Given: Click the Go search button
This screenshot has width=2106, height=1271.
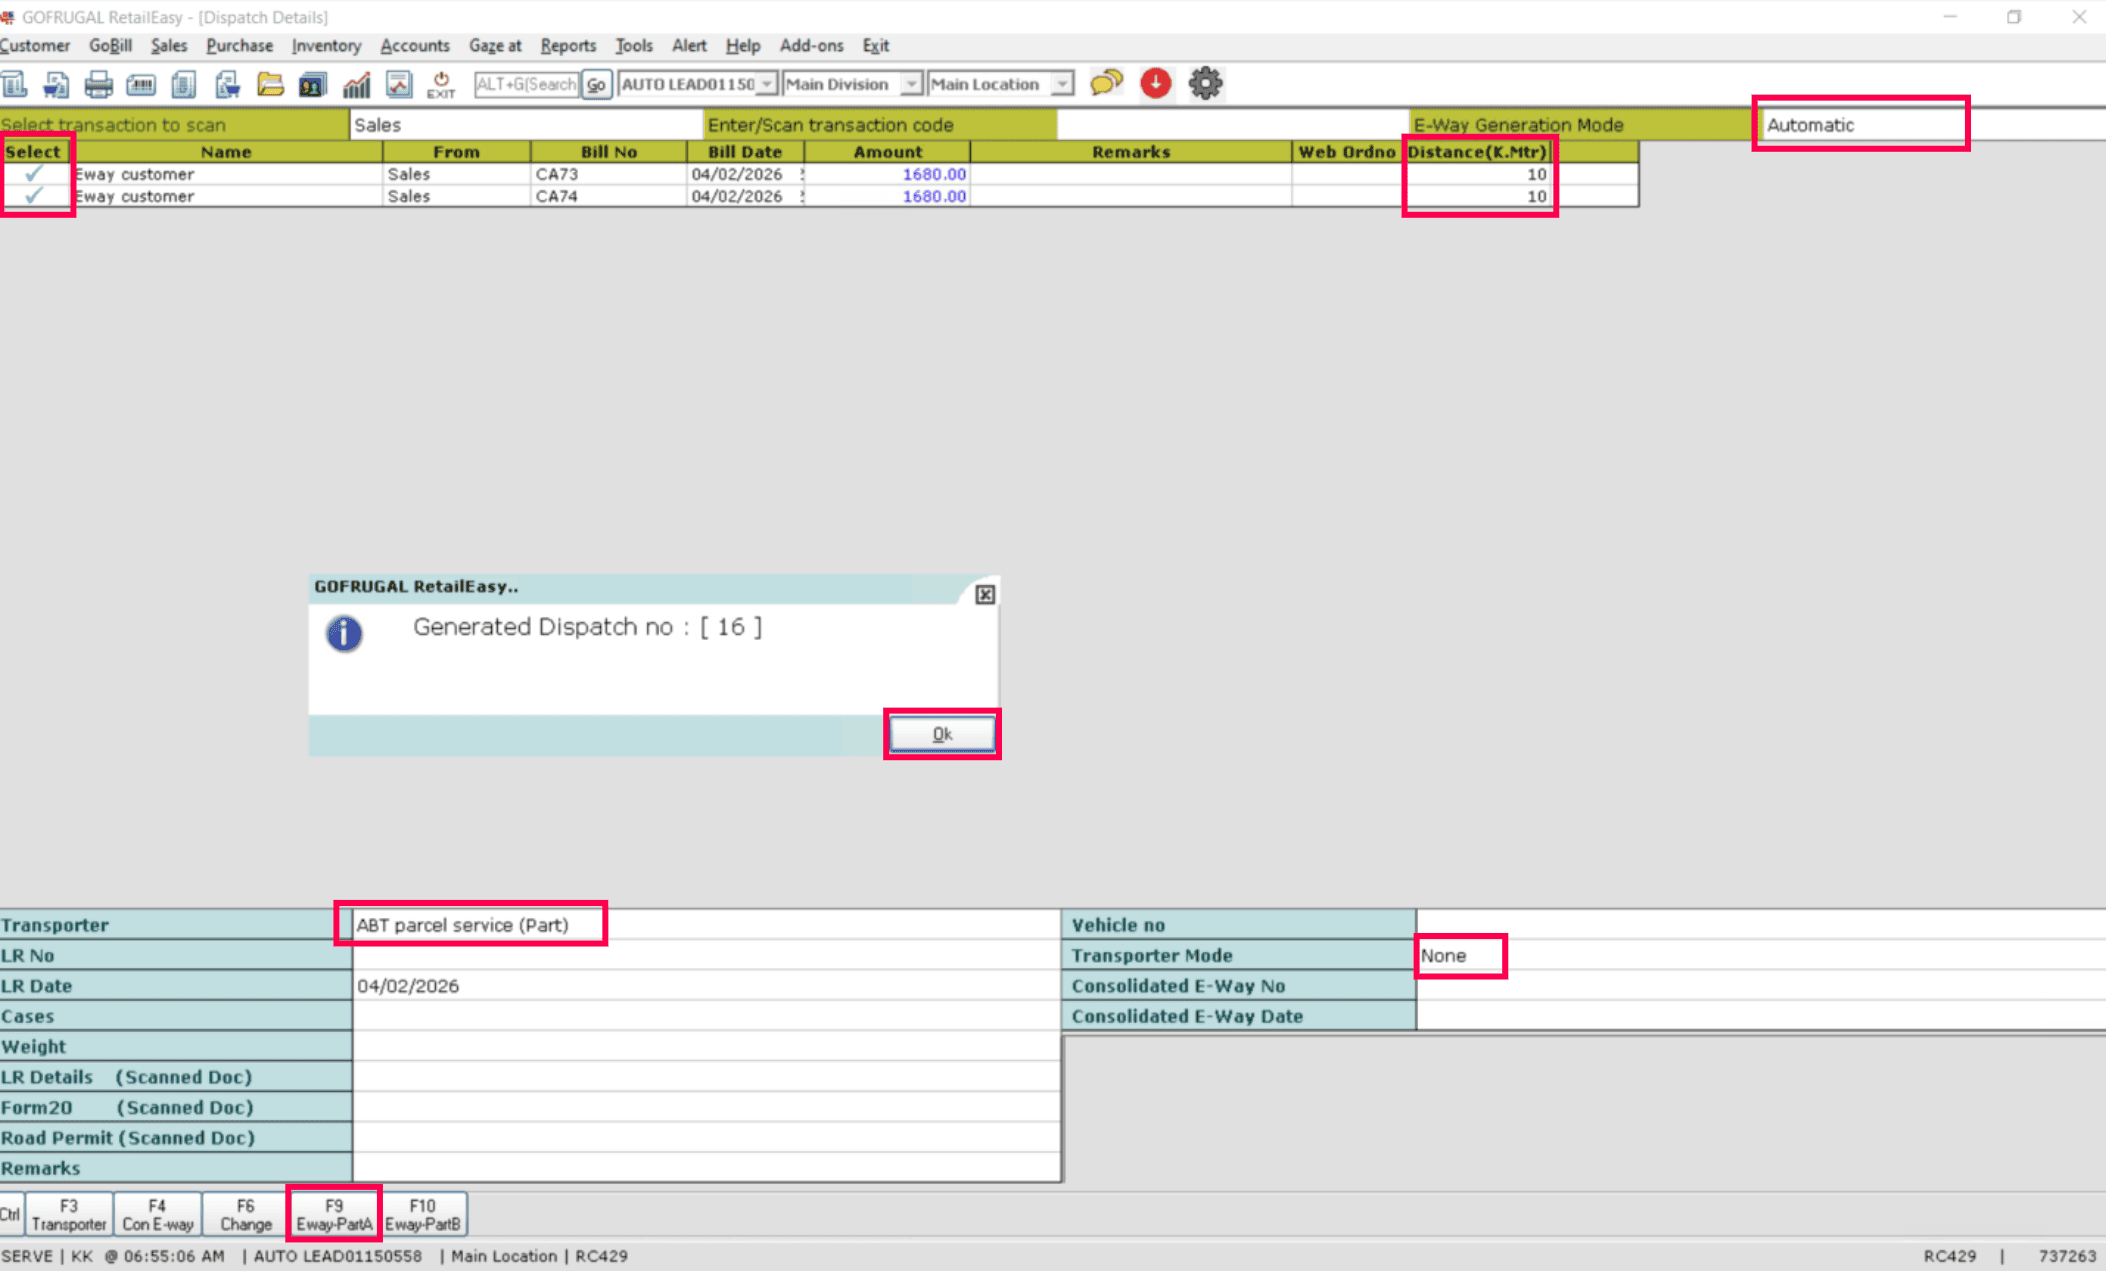Looking at the screenshot, I should (x=596, y=85).
